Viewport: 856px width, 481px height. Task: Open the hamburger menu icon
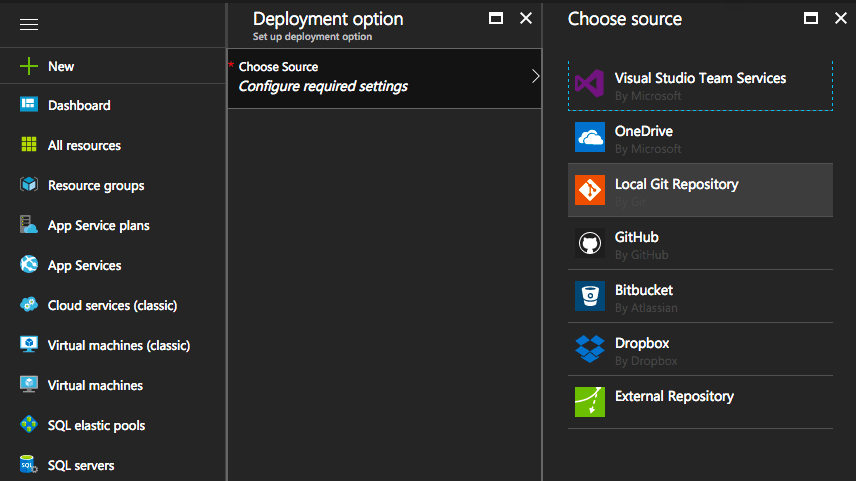(29, 25)
